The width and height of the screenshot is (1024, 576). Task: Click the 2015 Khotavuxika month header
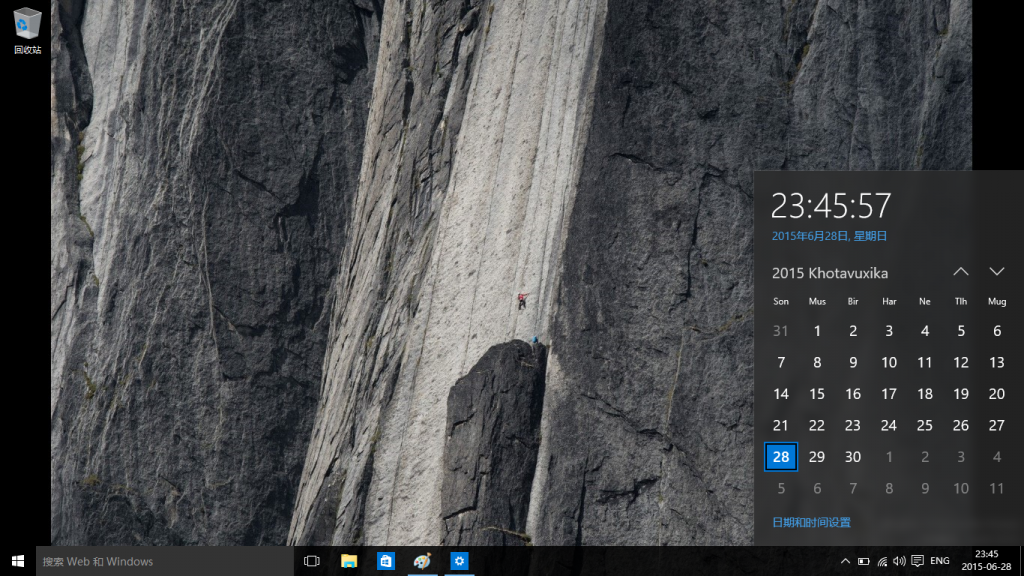pos(830,273)
